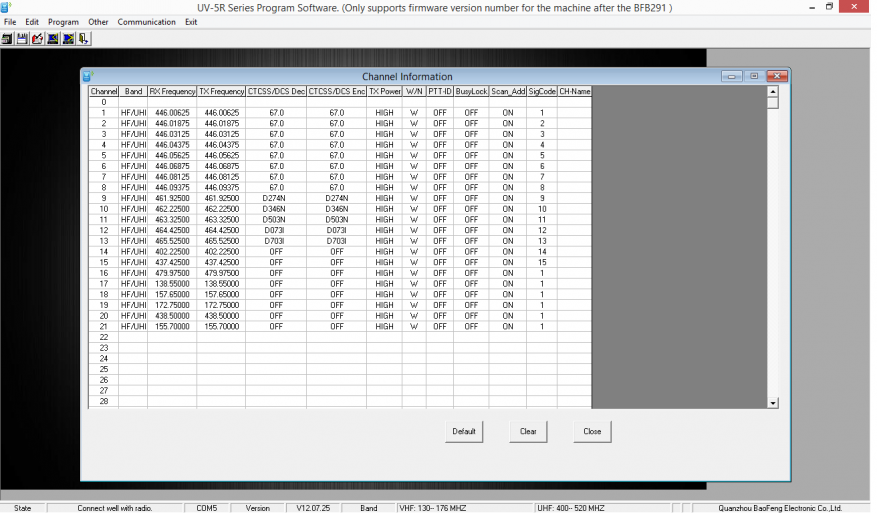Select the BusyLock OFF cell in channel 3

[471, 134]
